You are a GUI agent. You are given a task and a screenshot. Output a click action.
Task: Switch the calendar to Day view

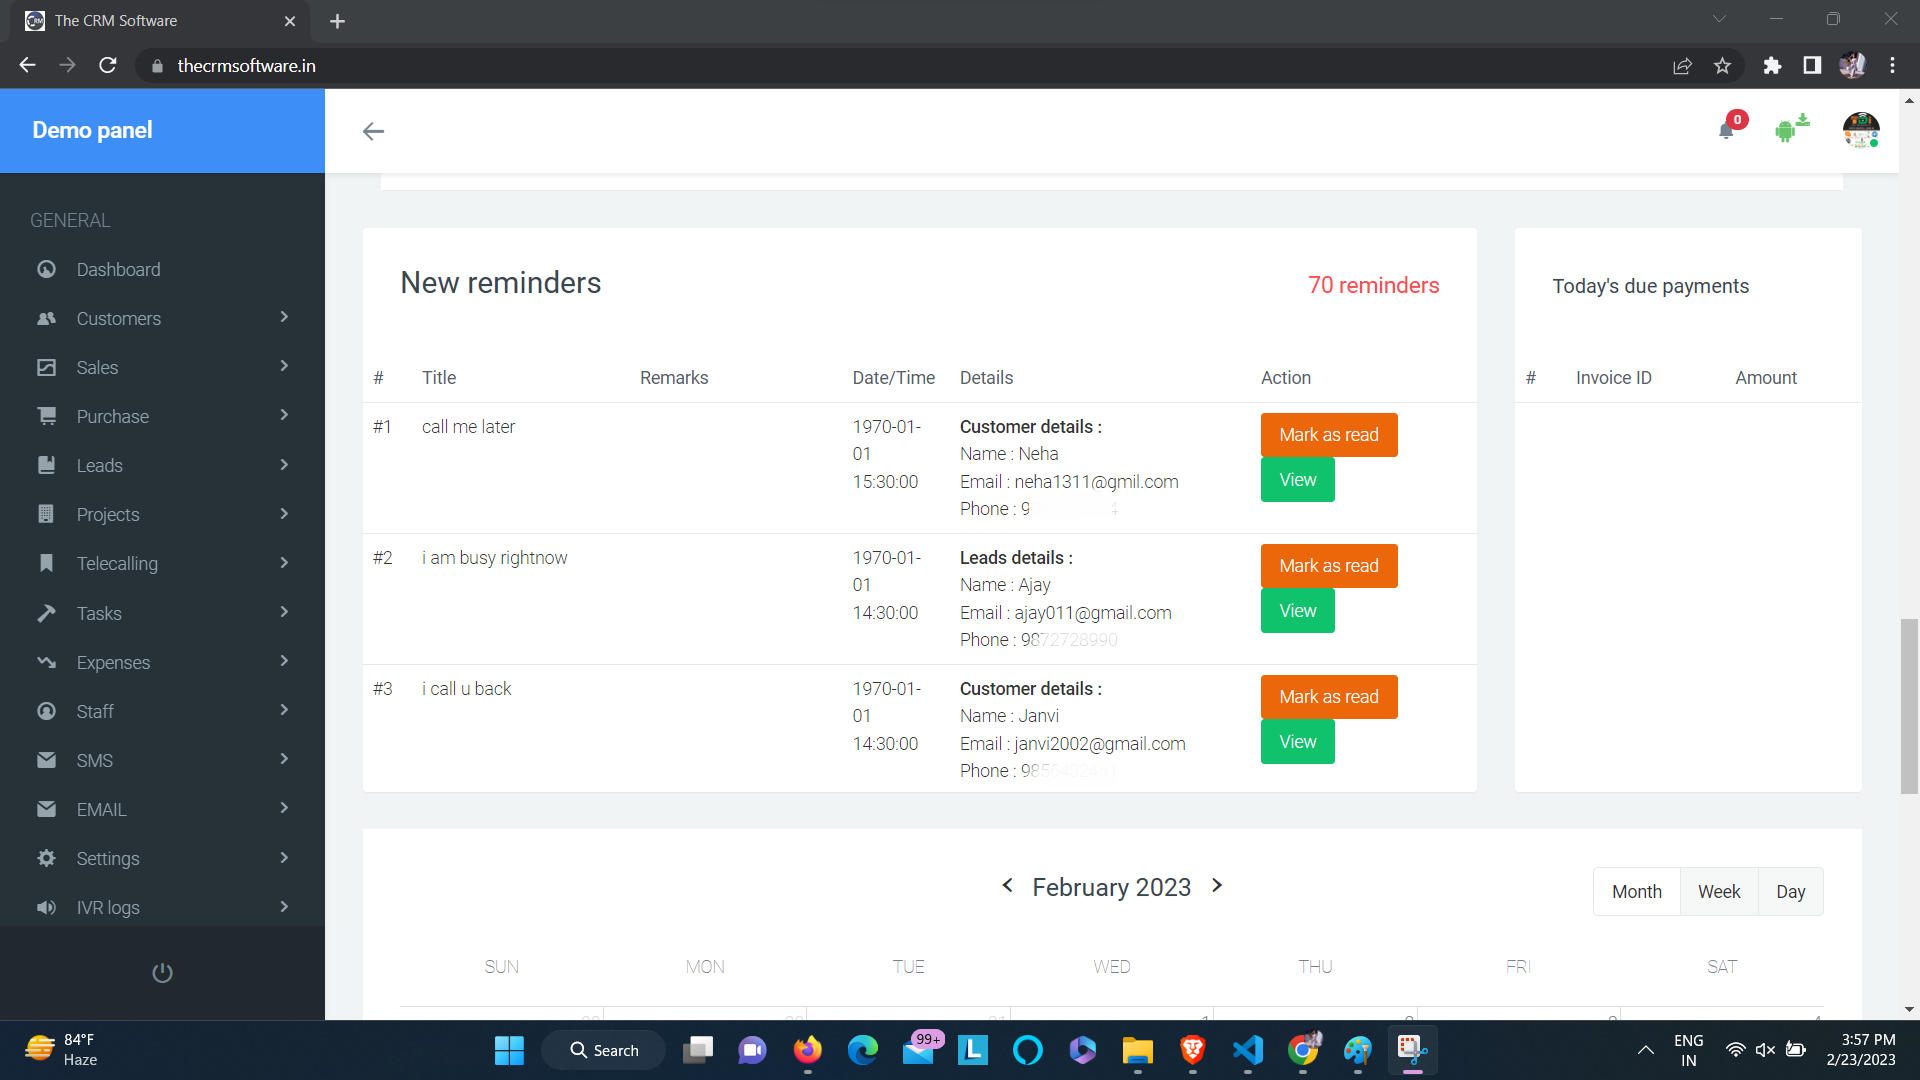tap(1790, 891)
